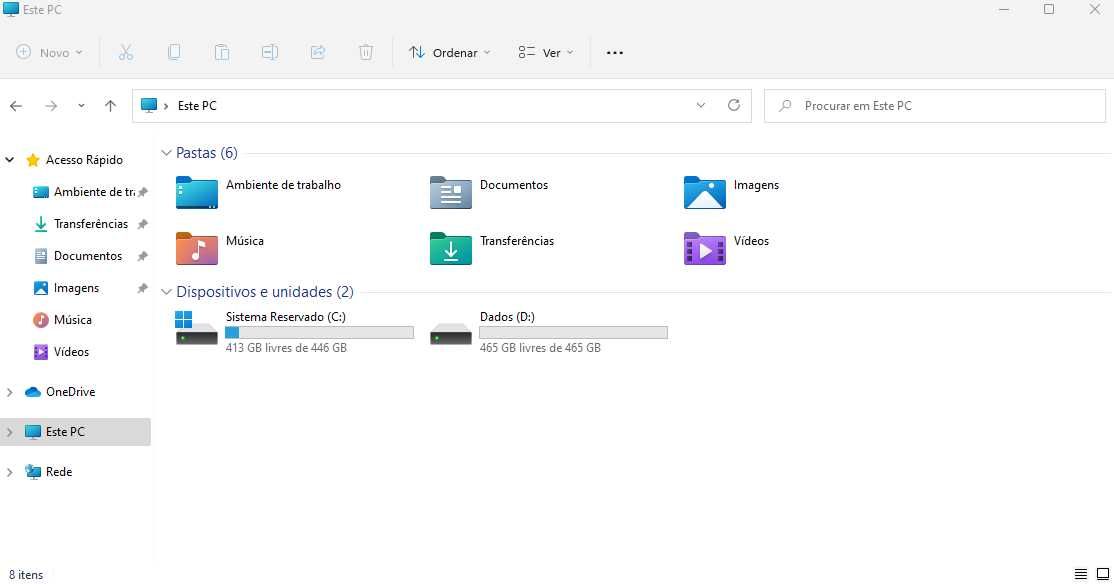
Task: Click the "8 itens" status bar text
Action: (x=26, y=575)
